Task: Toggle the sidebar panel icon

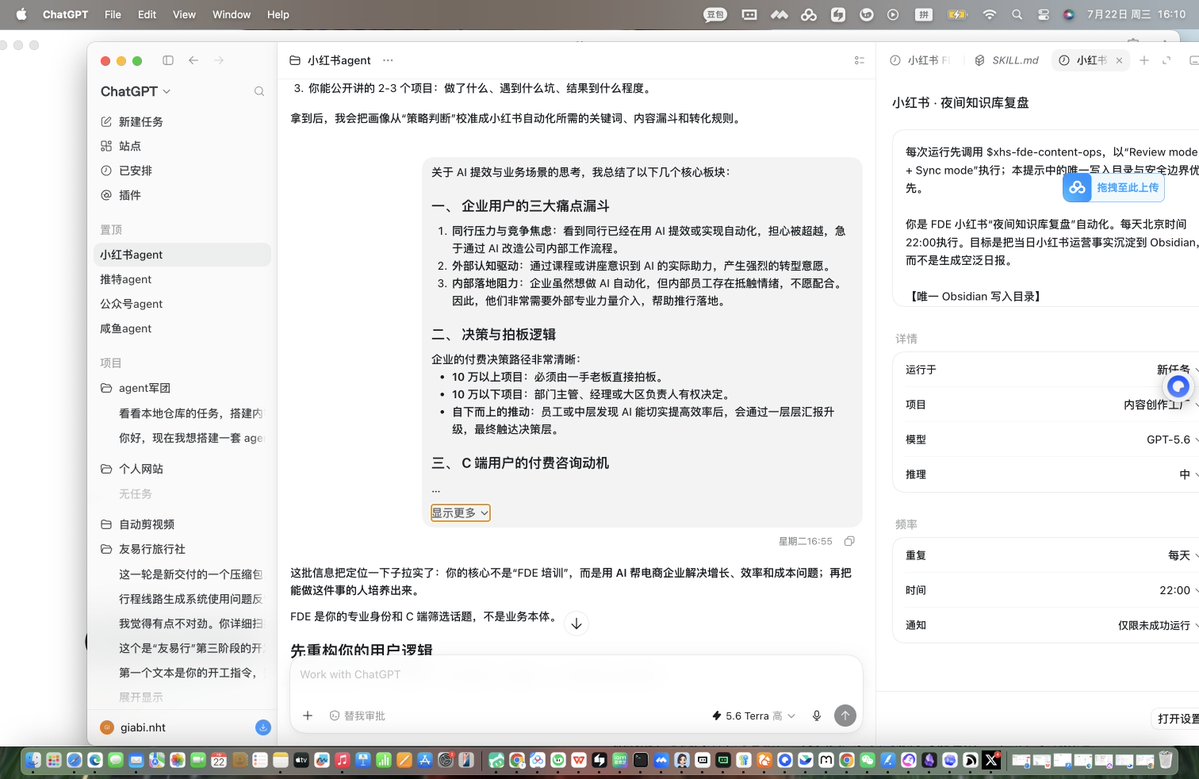Action: pyautogui.click(x=168, y=60)
